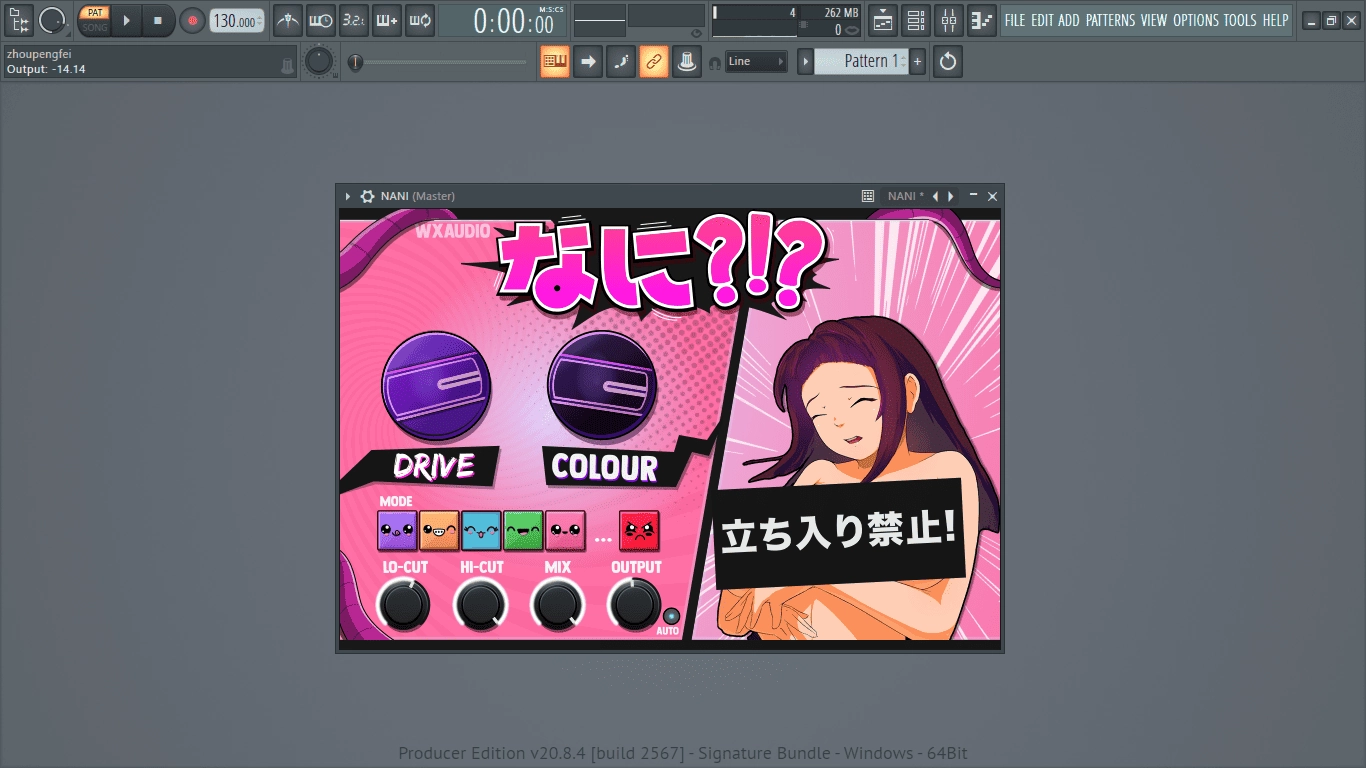Add a new pattern with the plus button
The width and height of the screenshot is (1366, 768).
918,62
